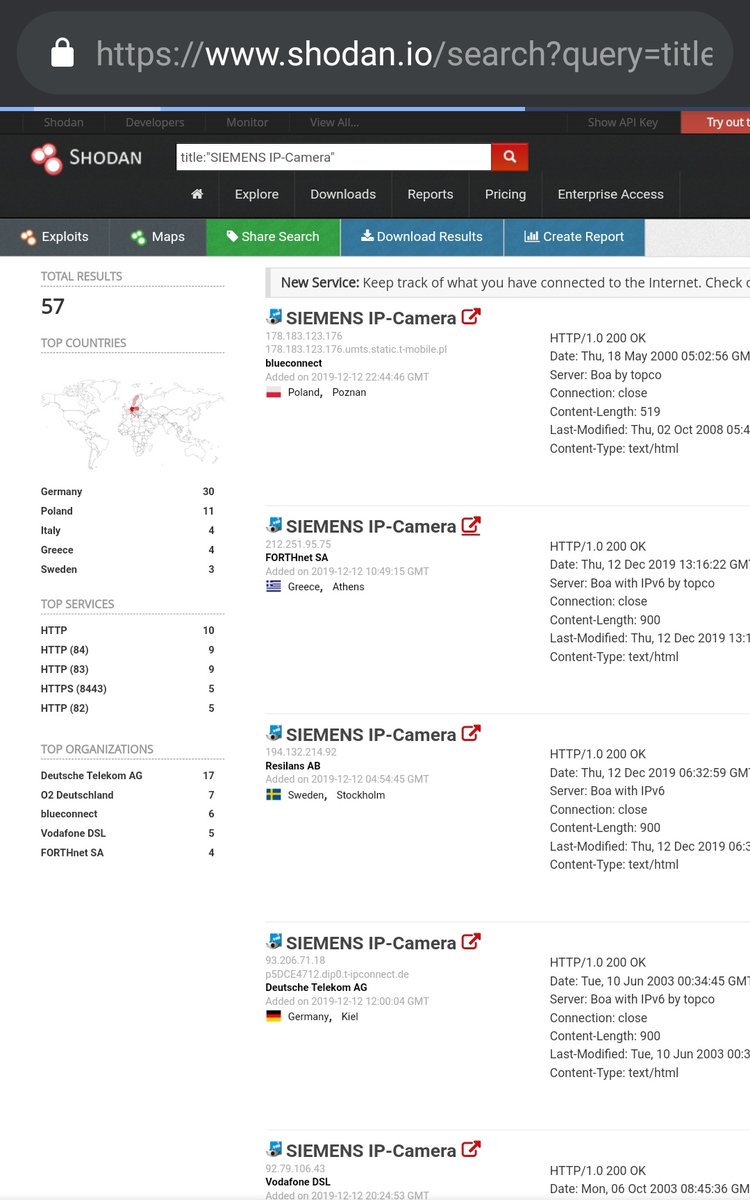The image size is (750, 1200).
Task: Click the Poznan city link
Action: [349, 393]
